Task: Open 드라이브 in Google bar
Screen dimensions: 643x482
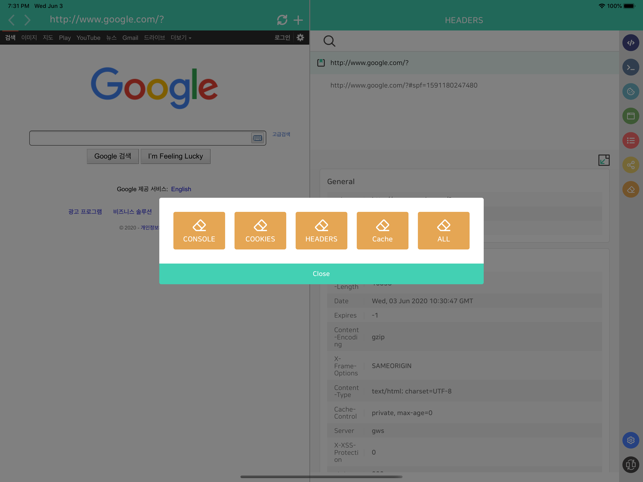Action: pyautogui.click(x=154, y=37)
